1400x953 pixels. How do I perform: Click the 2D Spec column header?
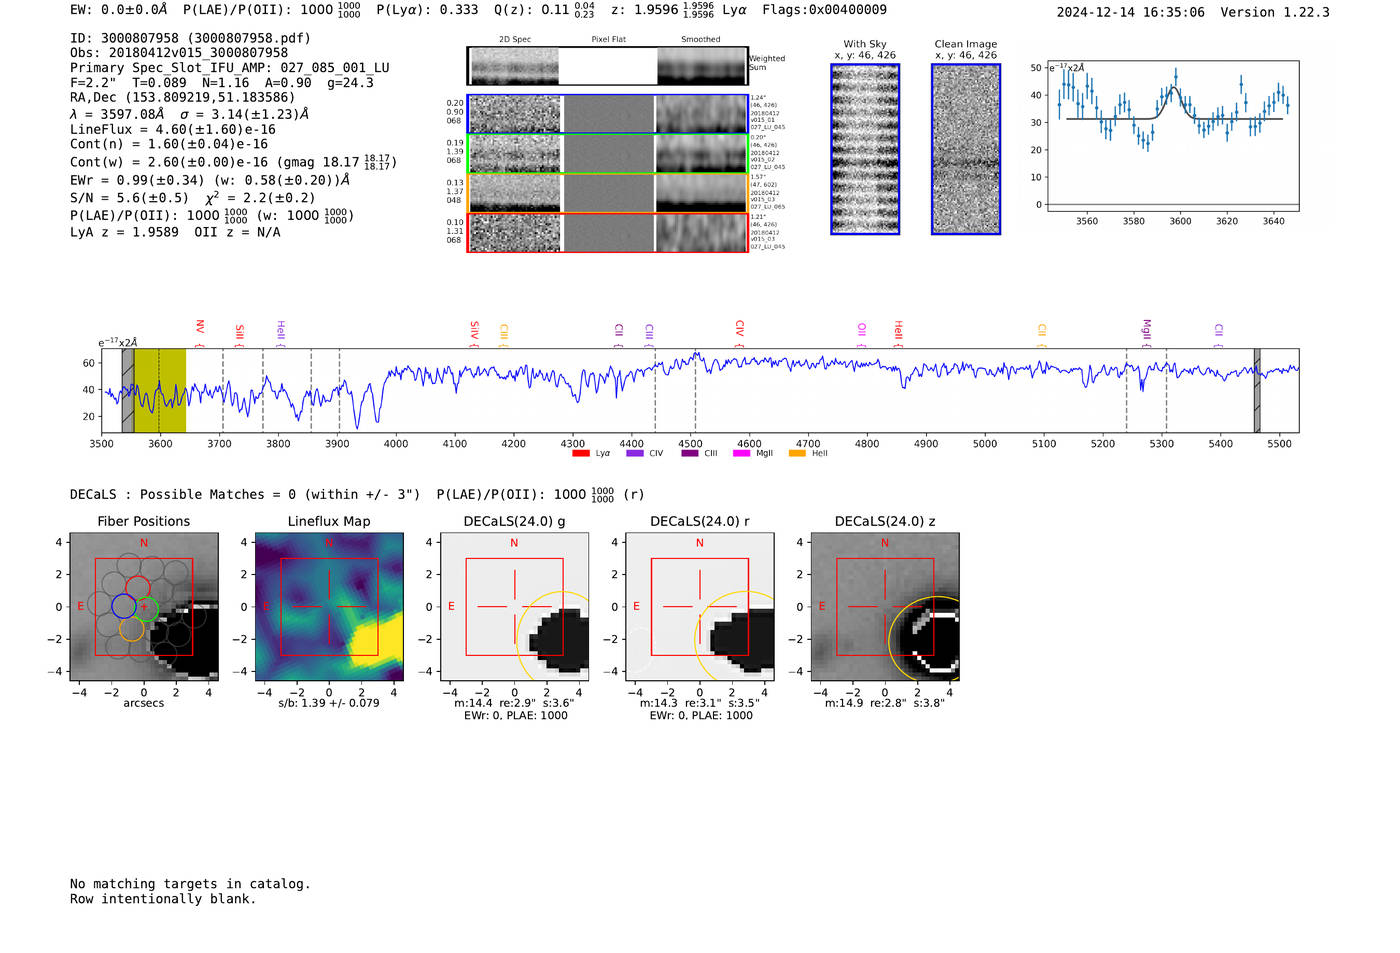pyautogui.click(x=515, y=40)
